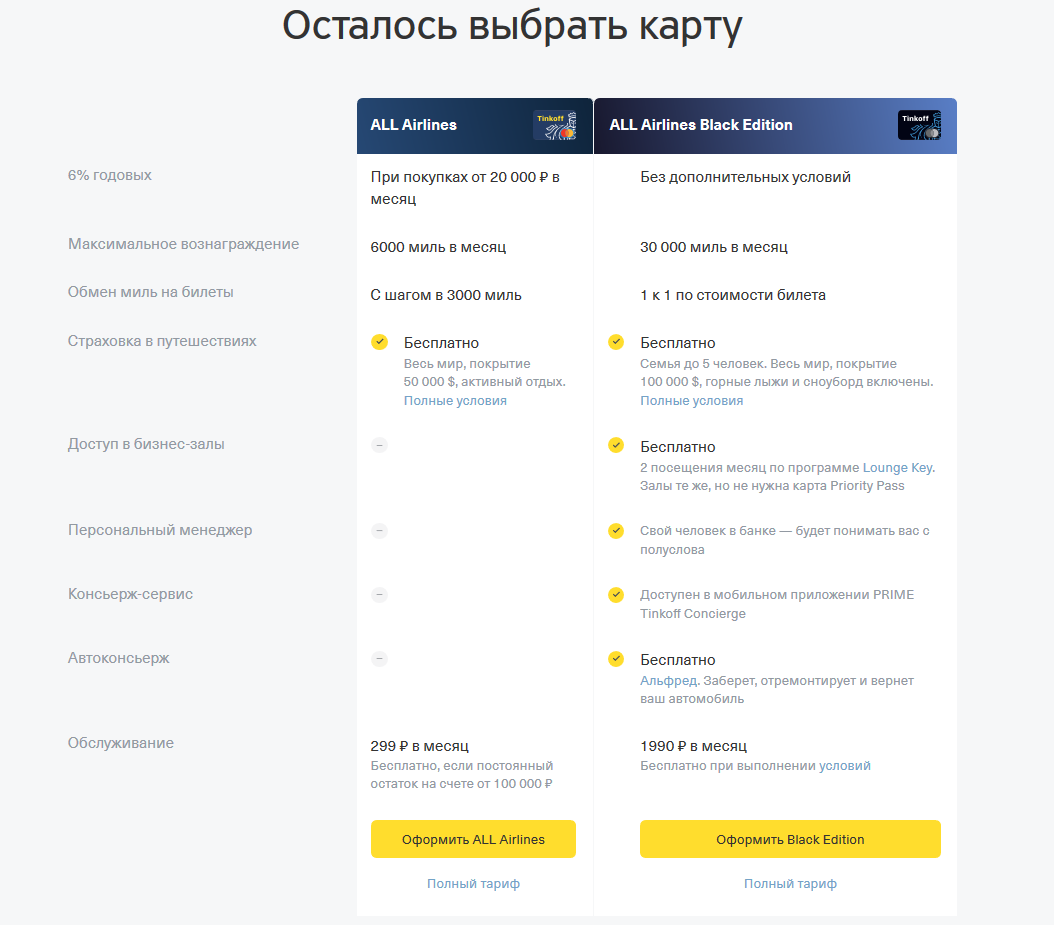Click 'Доступен в мобильном приложении PRIME' text
The height and width of the screenshot is (925, 1054).
tap(777, 604)
